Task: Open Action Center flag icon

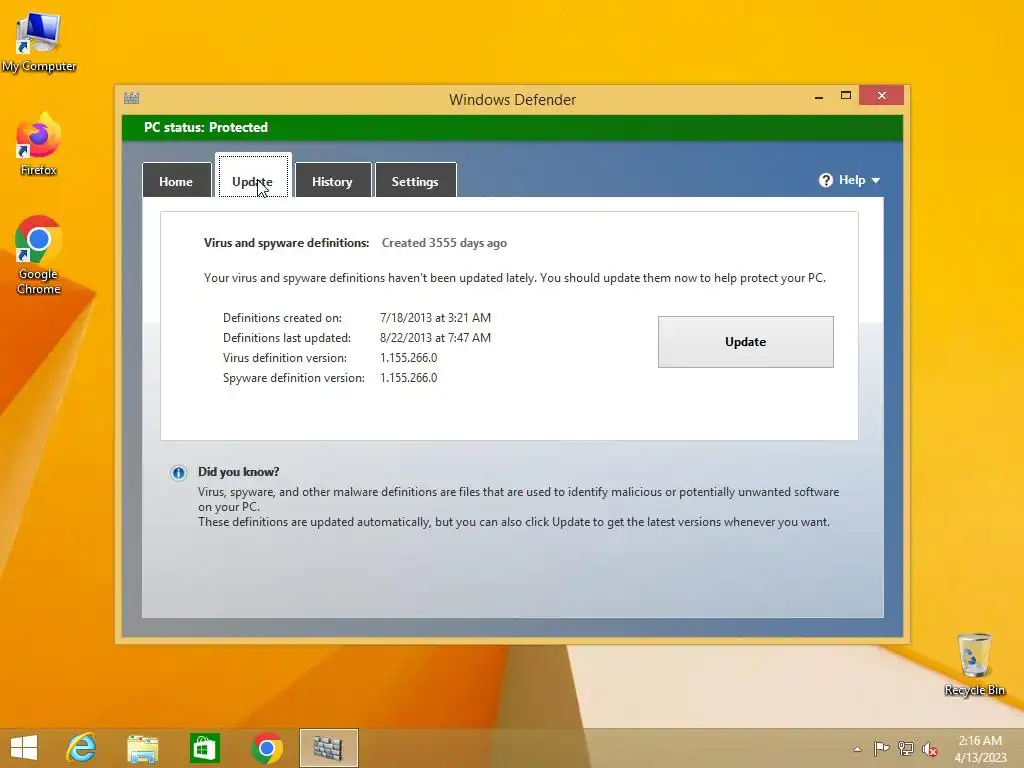Action: (881, 748)
